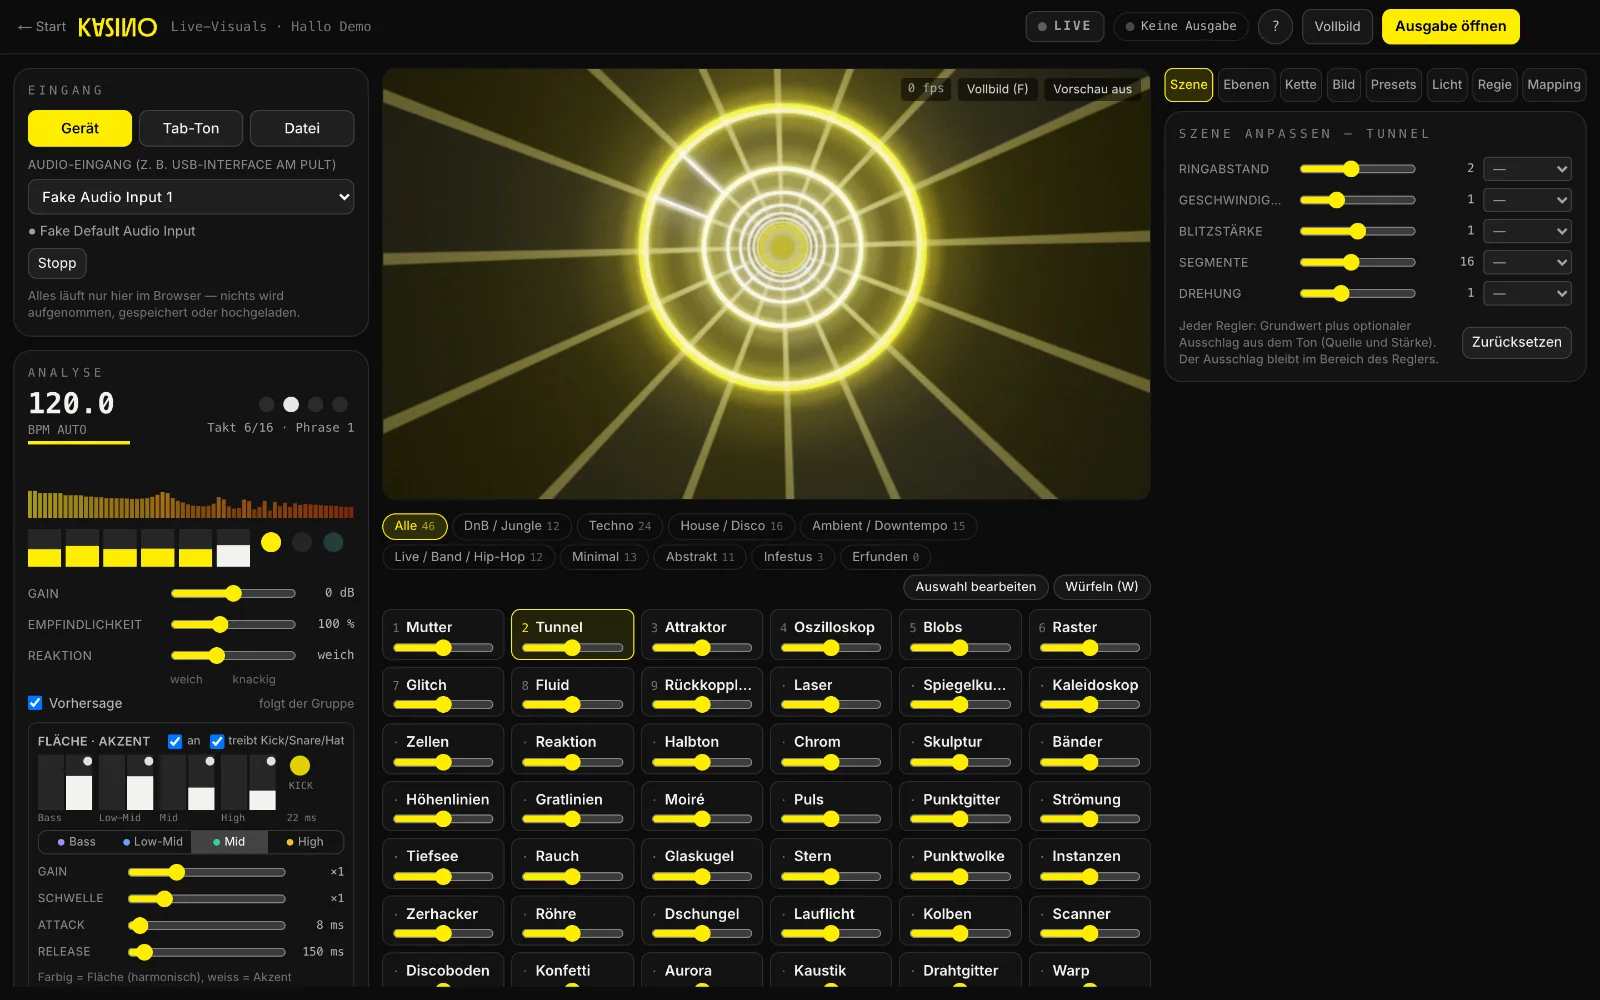Open the Ringabstand modulation dropdown
Viewport: 1600px width, 1000px height.
(x=1527, y=169)
